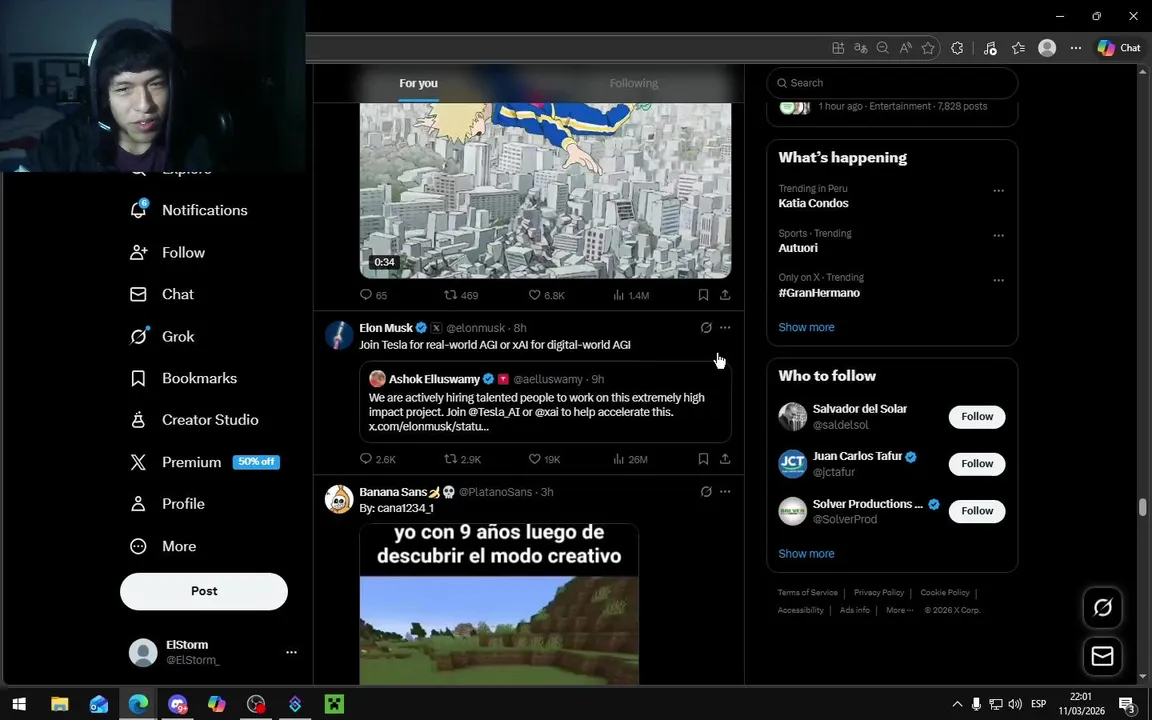
Task: Open the quoted Ashok Elluswamy post
Action: pyautogui.click(x=545, y=402)
